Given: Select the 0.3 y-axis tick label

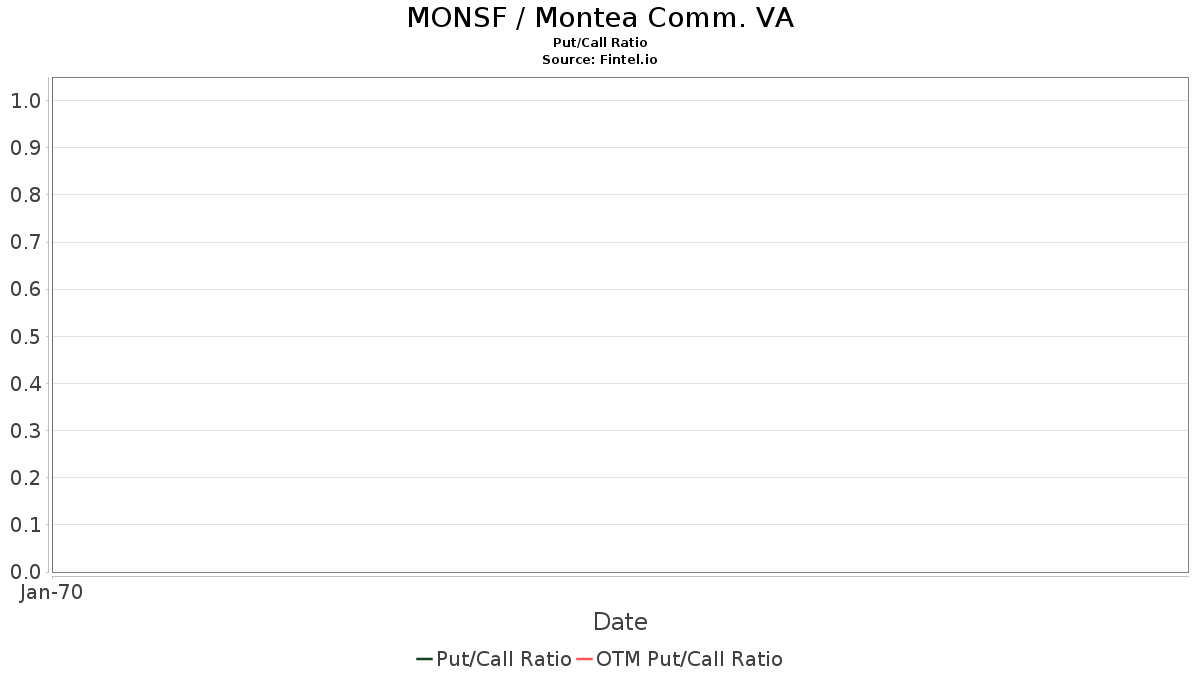Looking at the screenshot, I should 25,431.
